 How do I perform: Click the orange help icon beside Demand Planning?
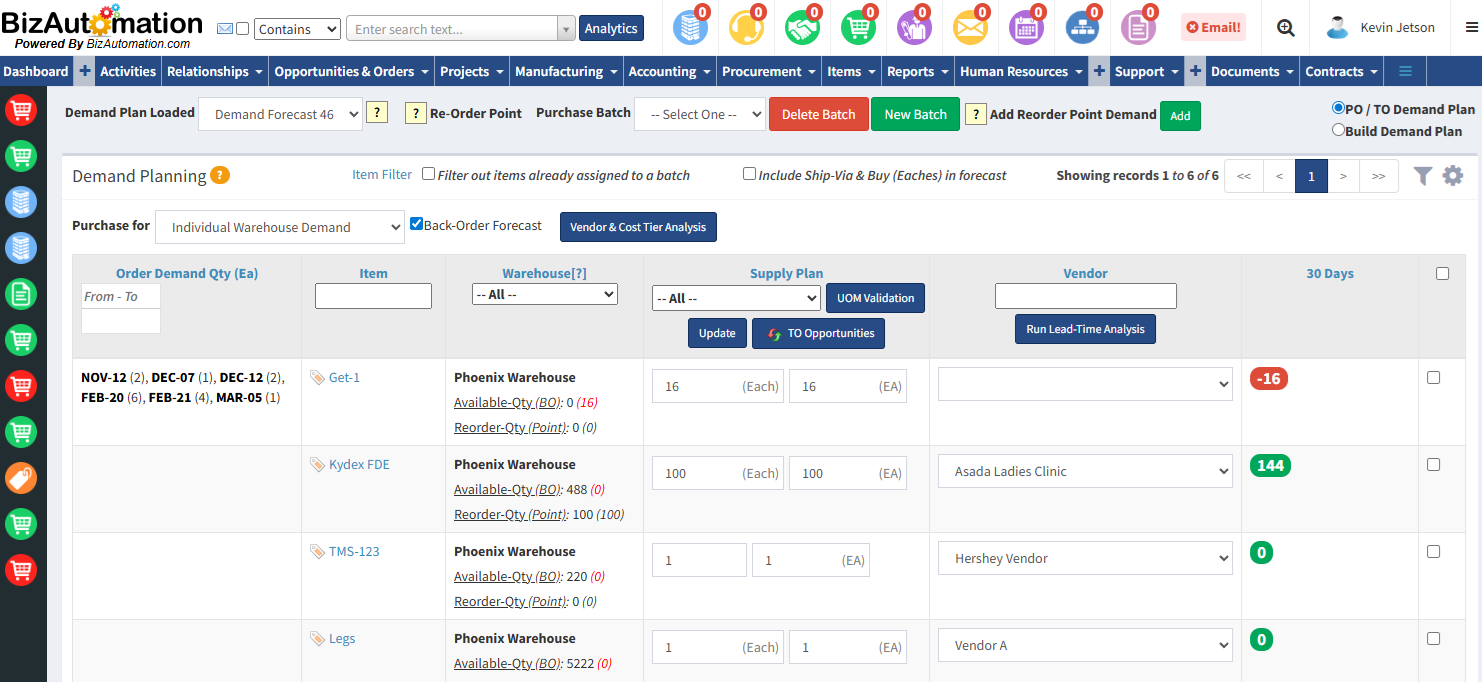tap(220, 175)
